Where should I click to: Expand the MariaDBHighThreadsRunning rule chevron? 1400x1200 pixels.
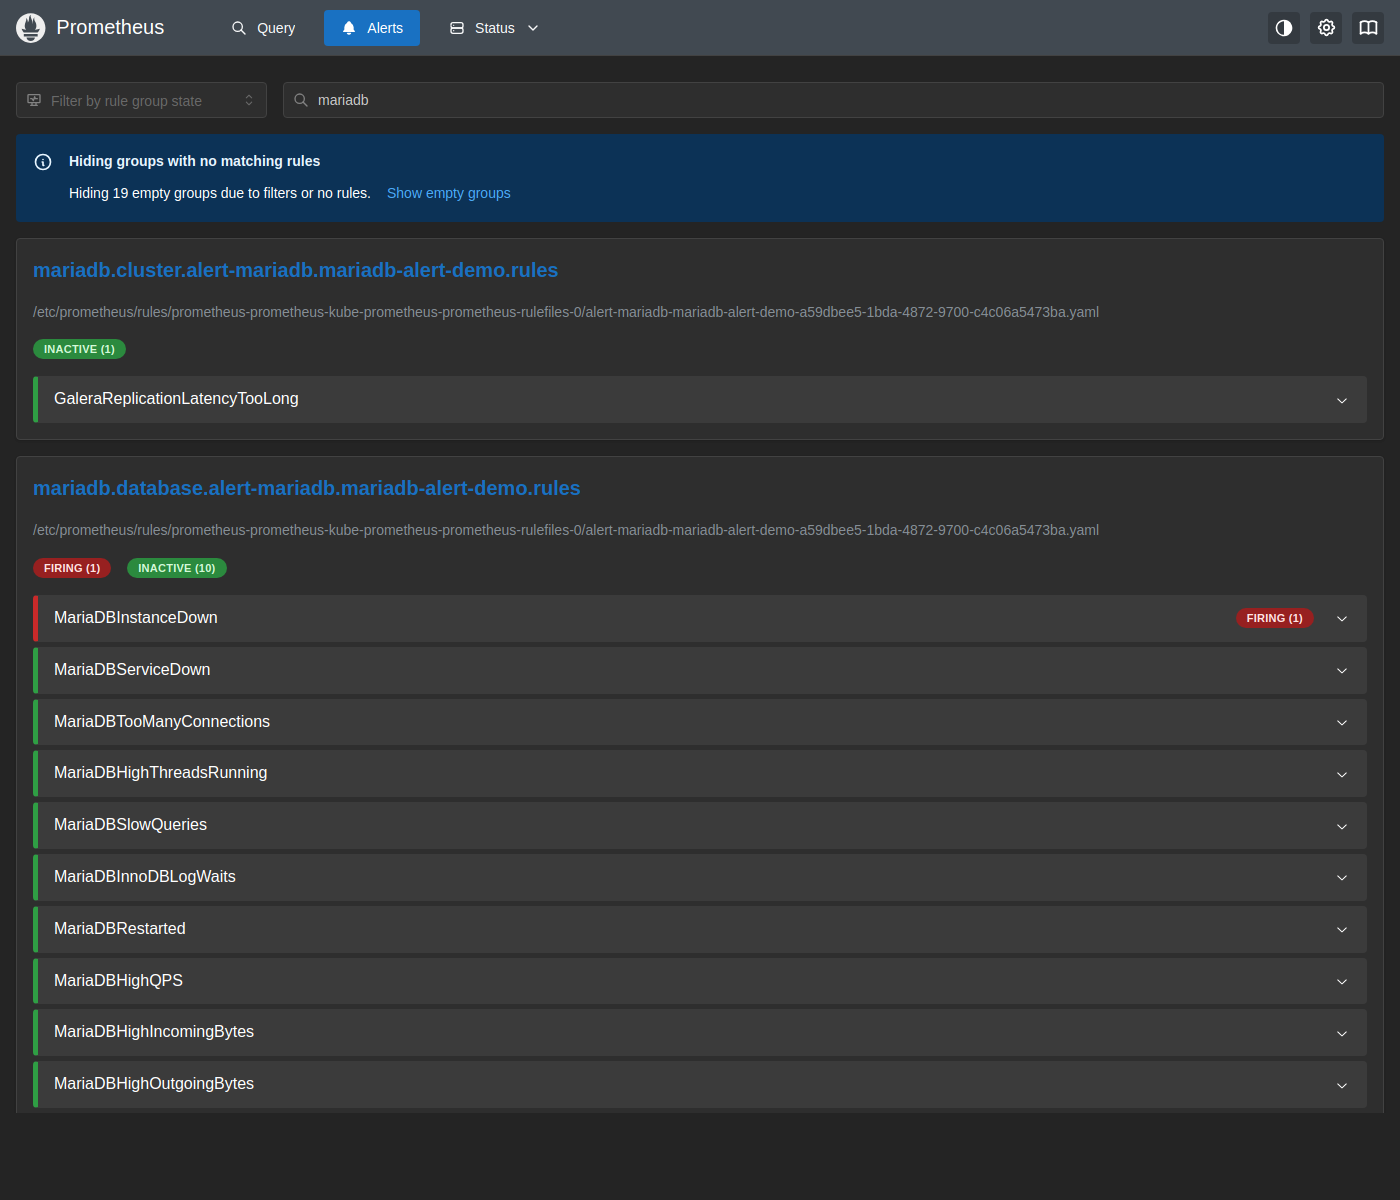click(x=1342, y=774)
